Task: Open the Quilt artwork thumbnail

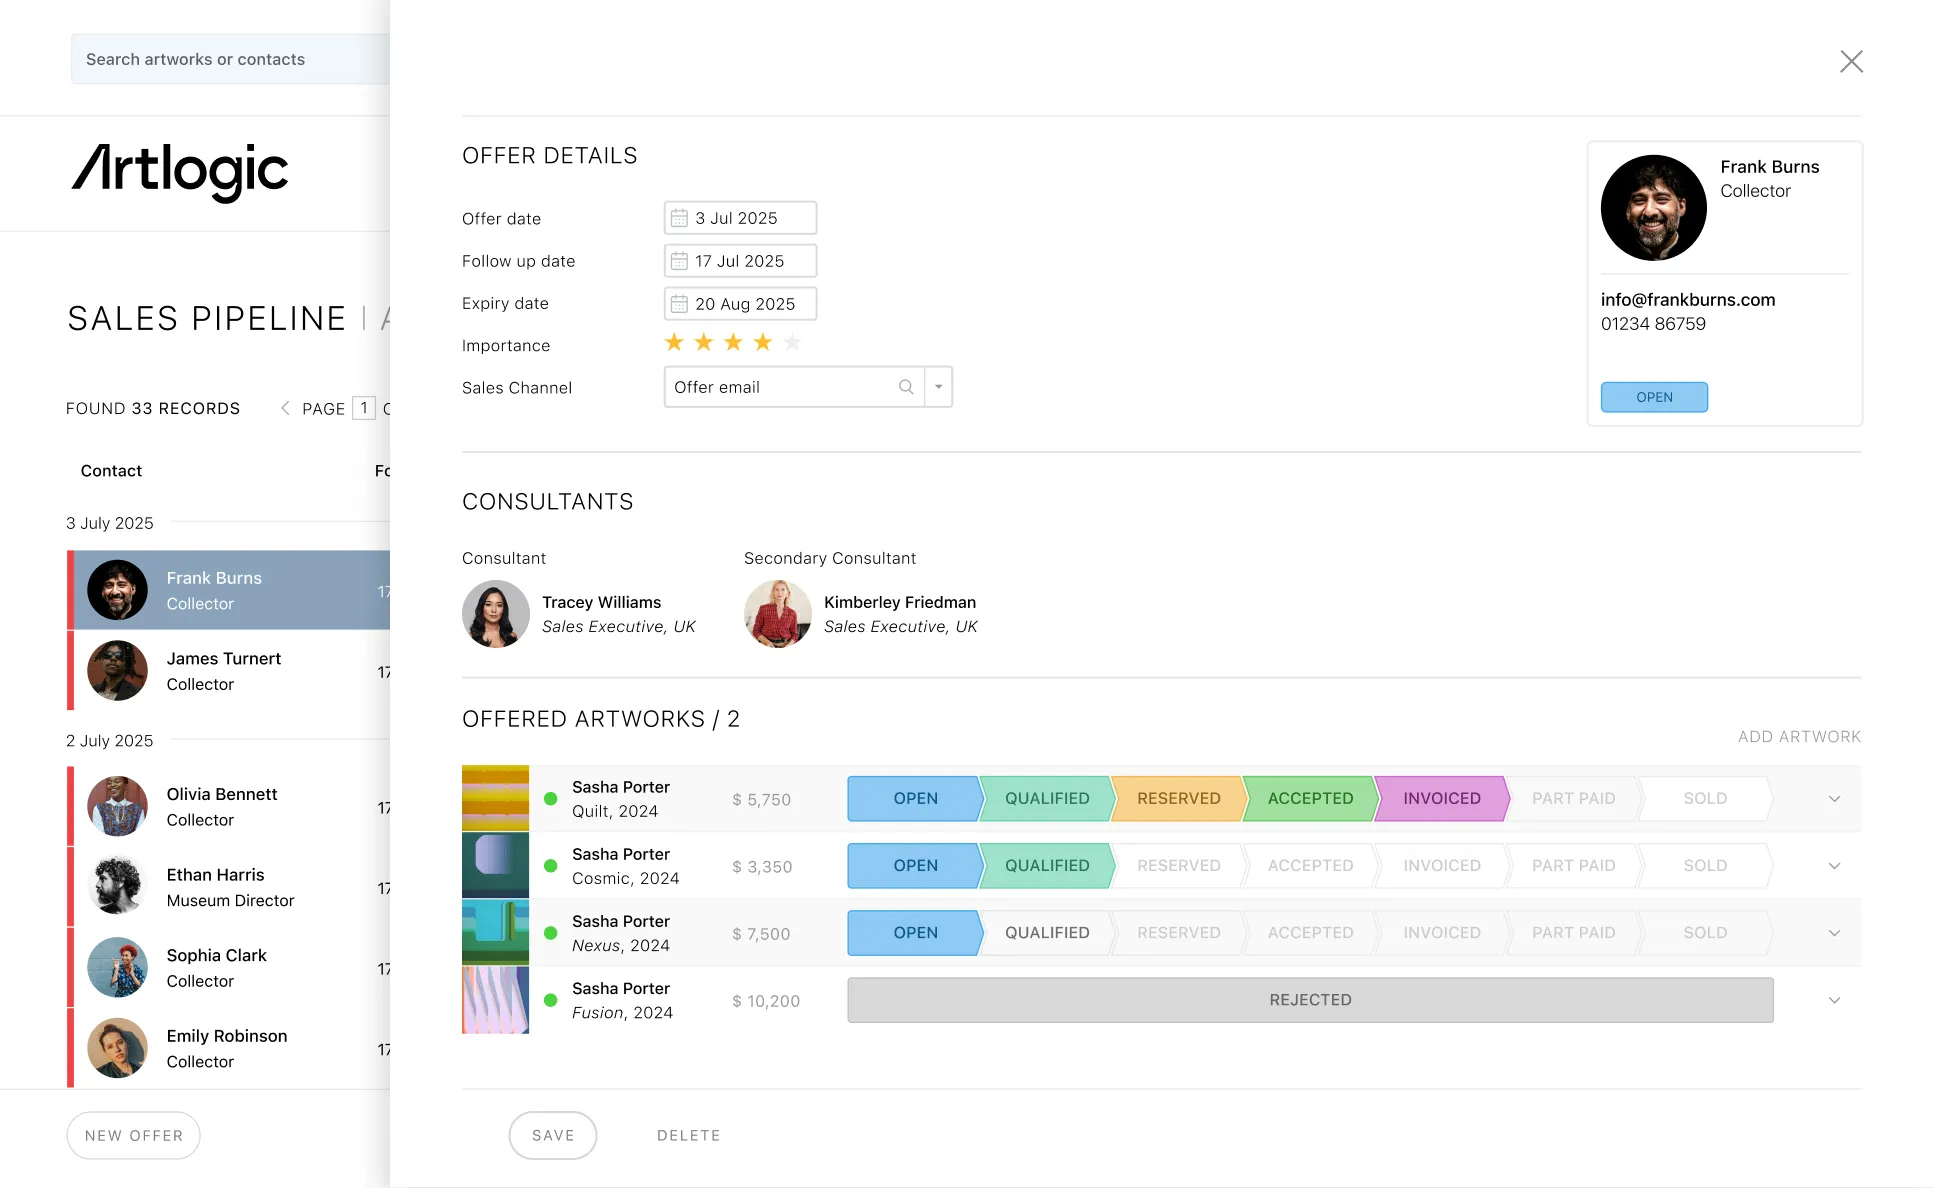Action: 495,798
